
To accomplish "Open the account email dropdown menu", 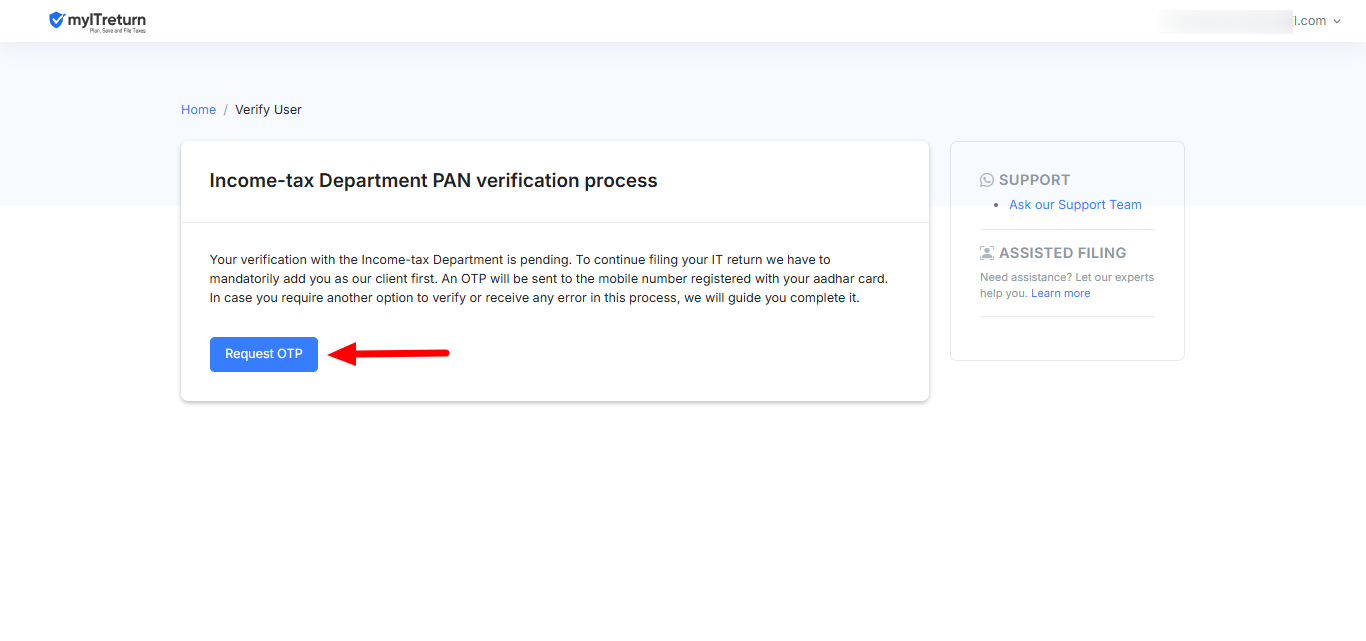I will pyautogui.click(x=1248, y=21).
